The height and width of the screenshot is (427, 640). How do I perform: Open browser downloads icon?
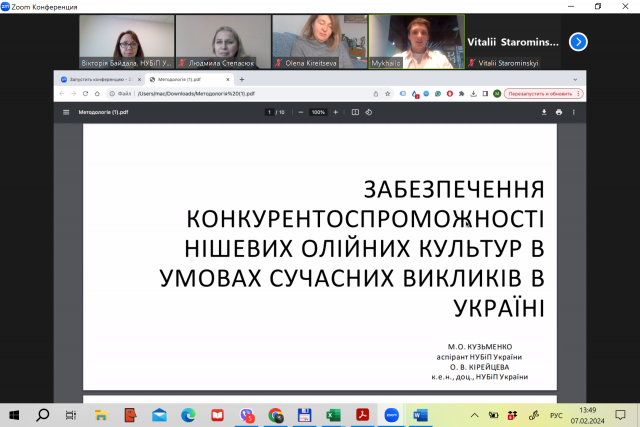tap(473, 93)
